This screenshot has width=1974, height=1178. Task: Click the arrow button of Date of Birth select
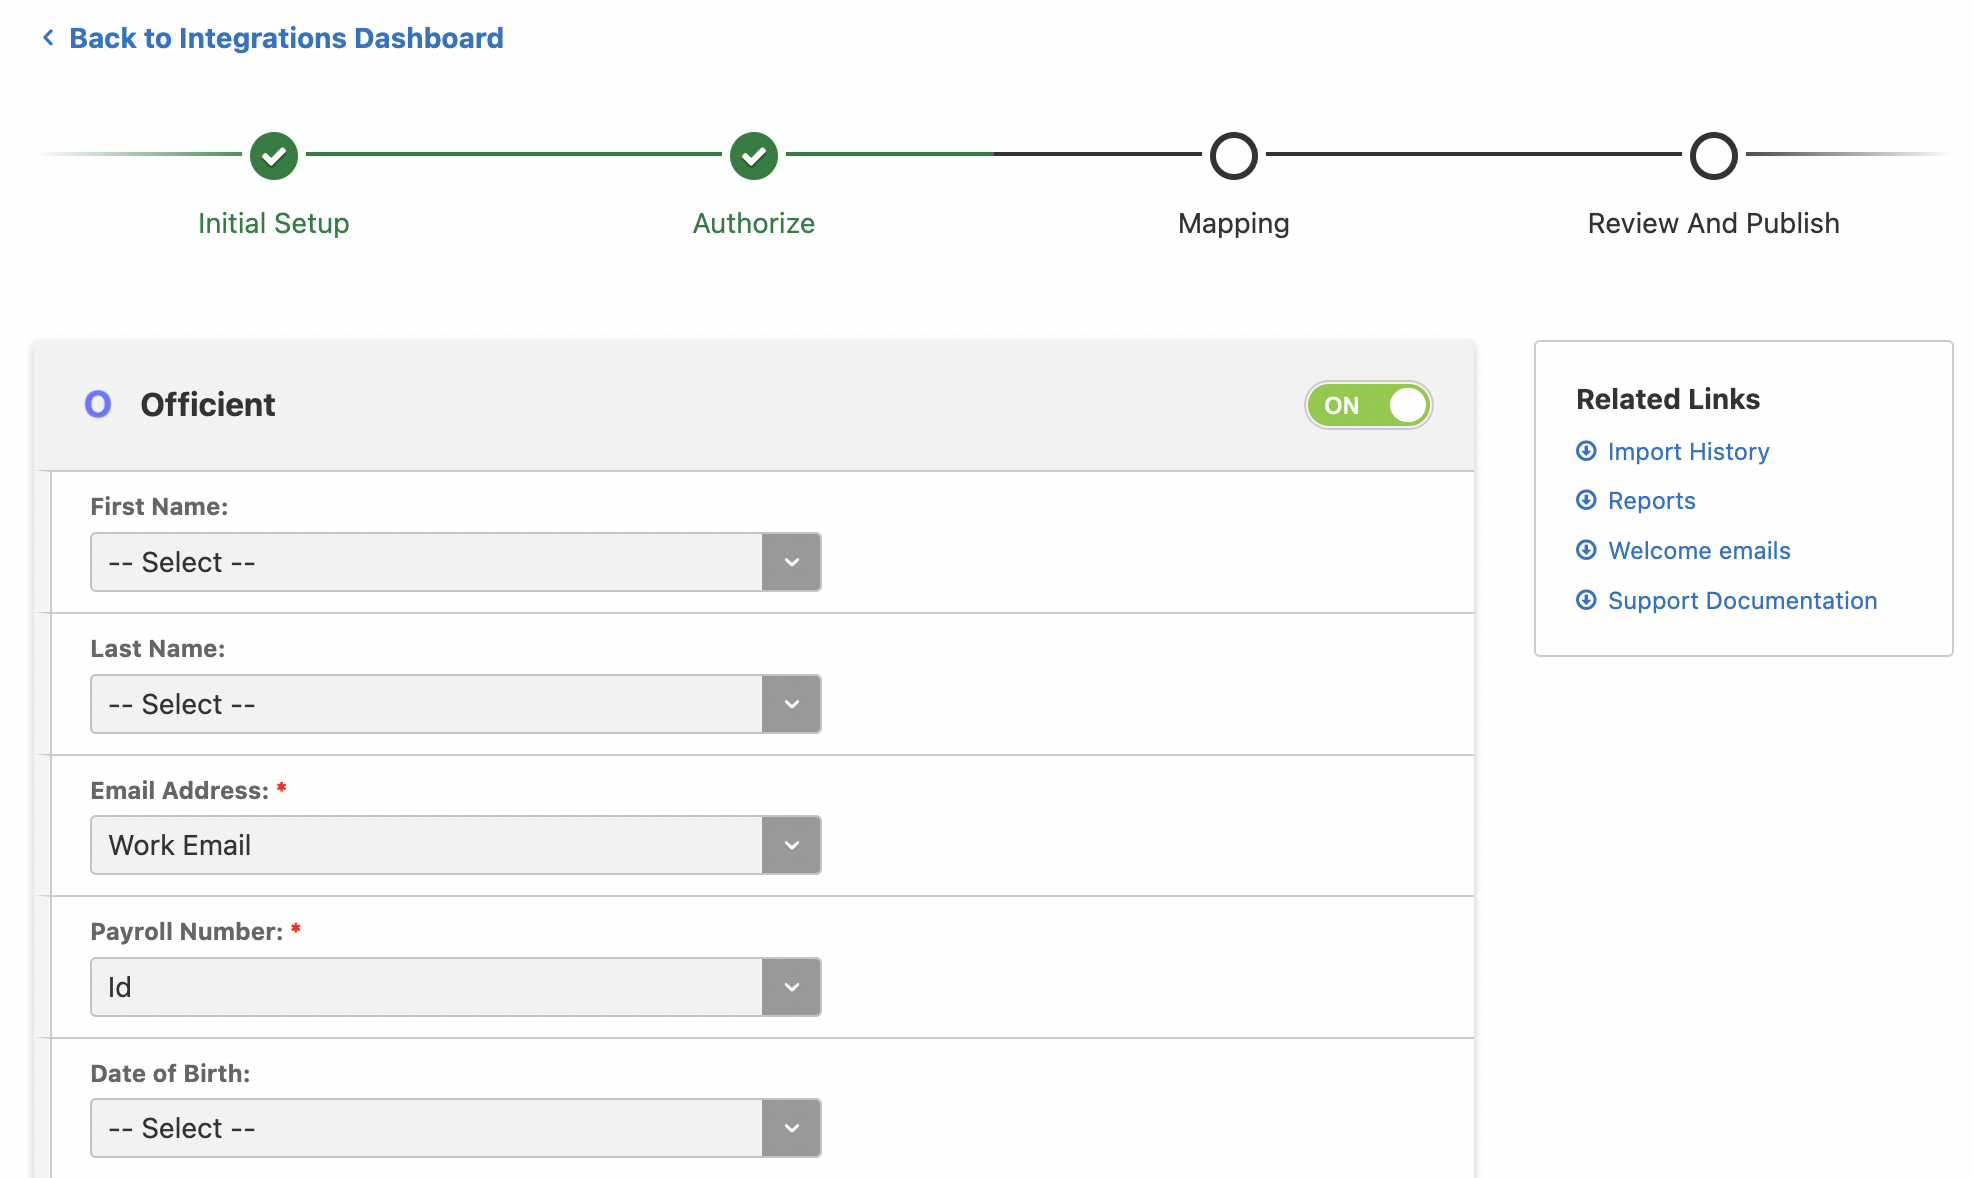tap(791, 1128)
